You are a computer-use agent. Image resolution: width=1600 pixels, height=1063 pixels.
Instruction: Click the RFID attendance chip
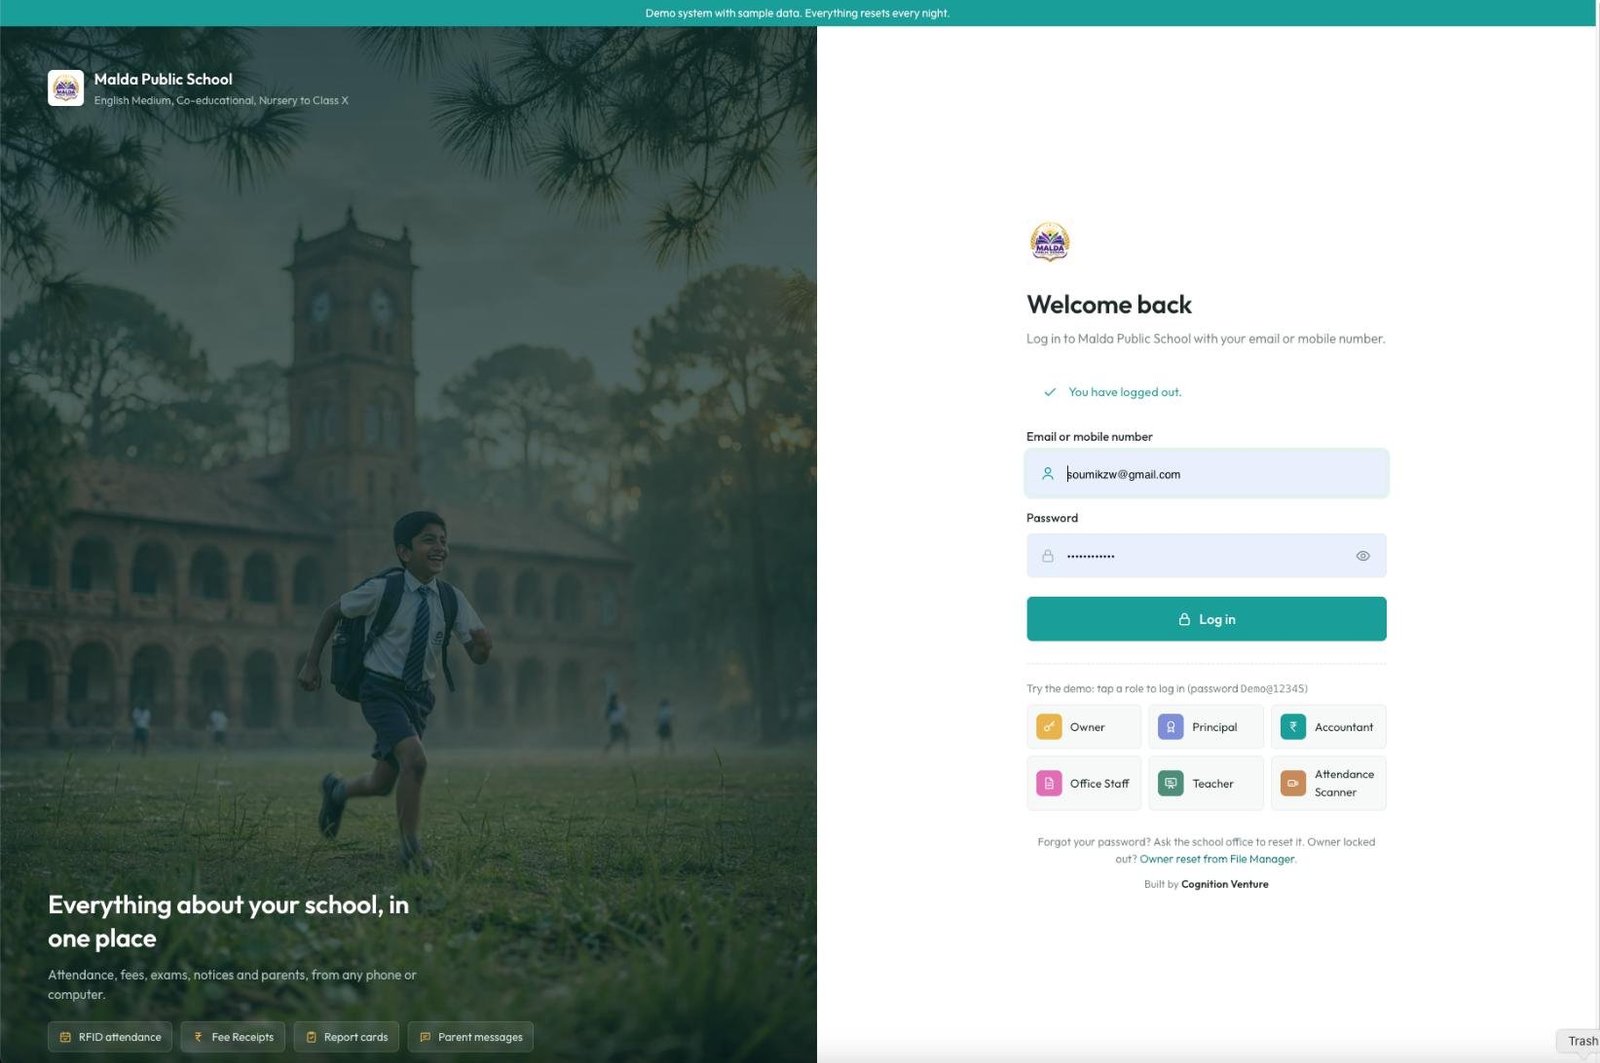[110, 1037]
